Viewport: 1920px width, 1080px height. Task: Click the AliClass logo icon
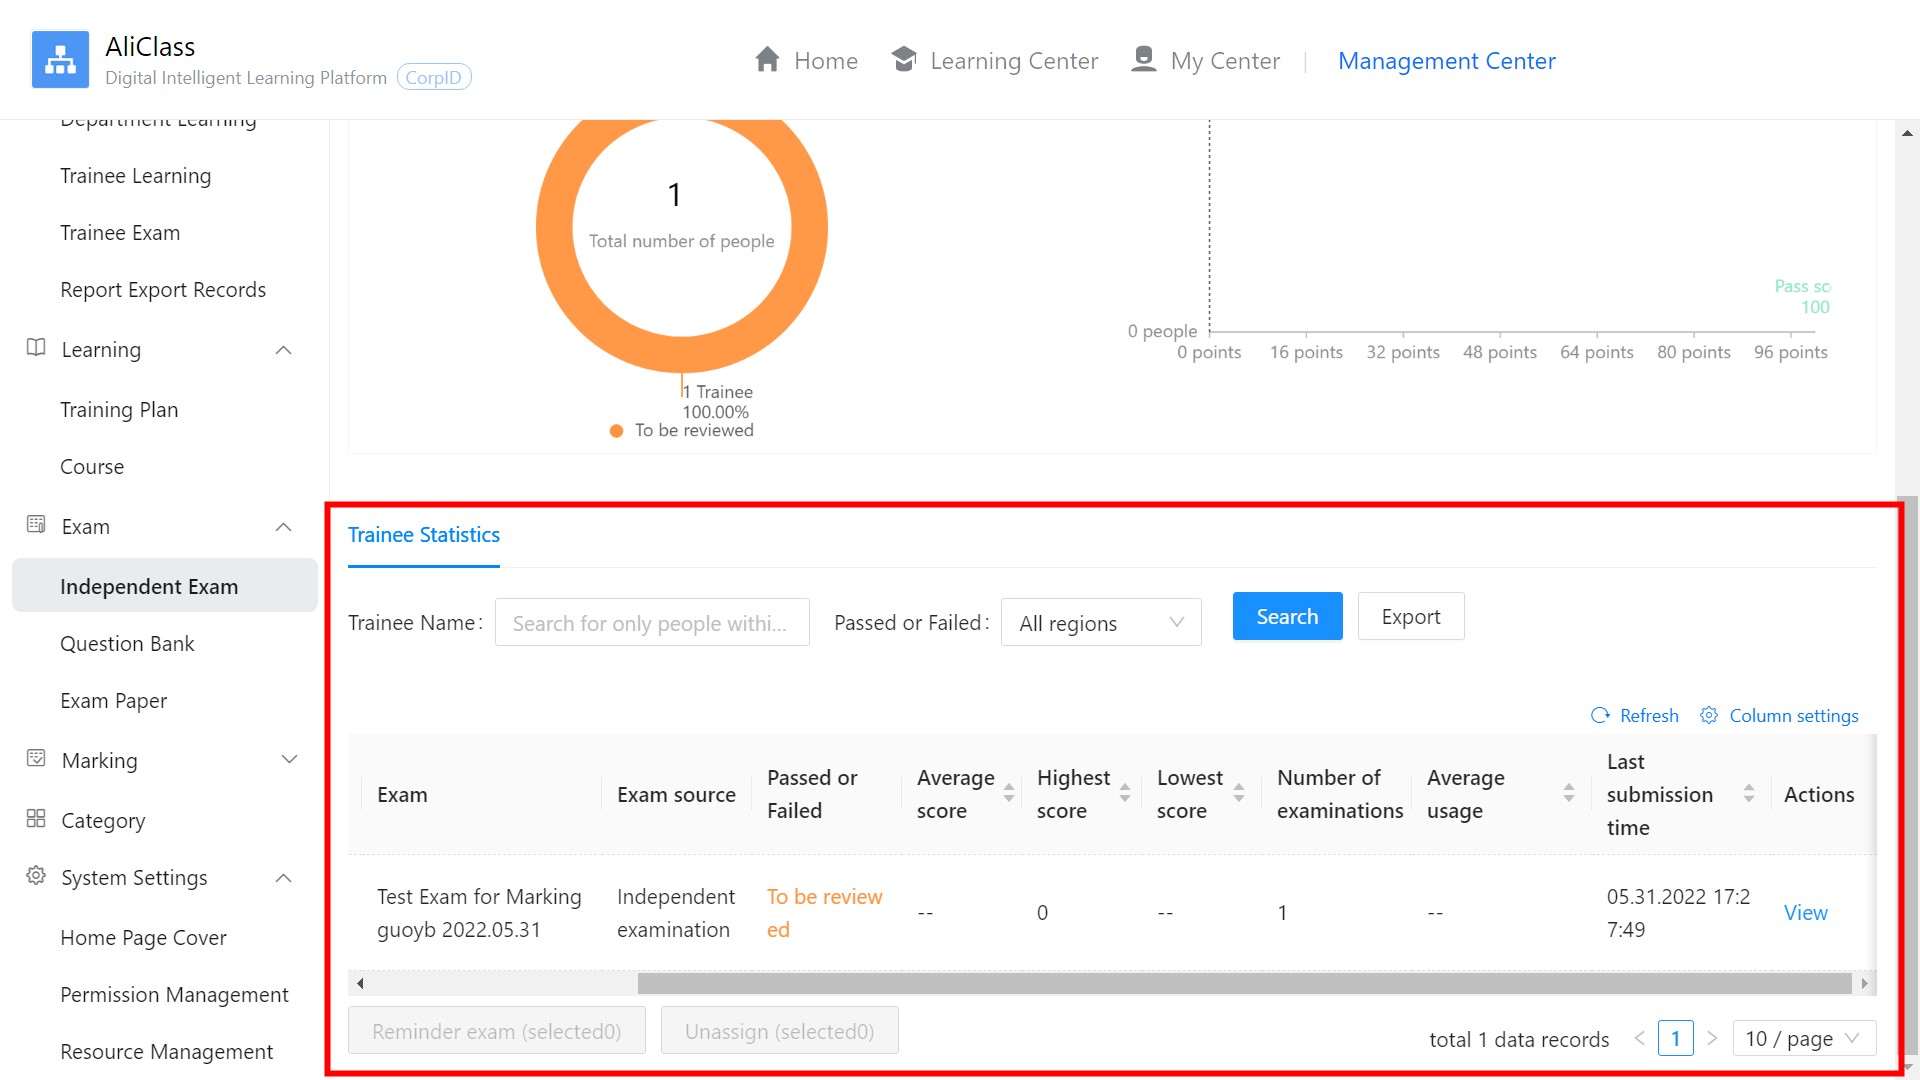click(x=60, y=60)
